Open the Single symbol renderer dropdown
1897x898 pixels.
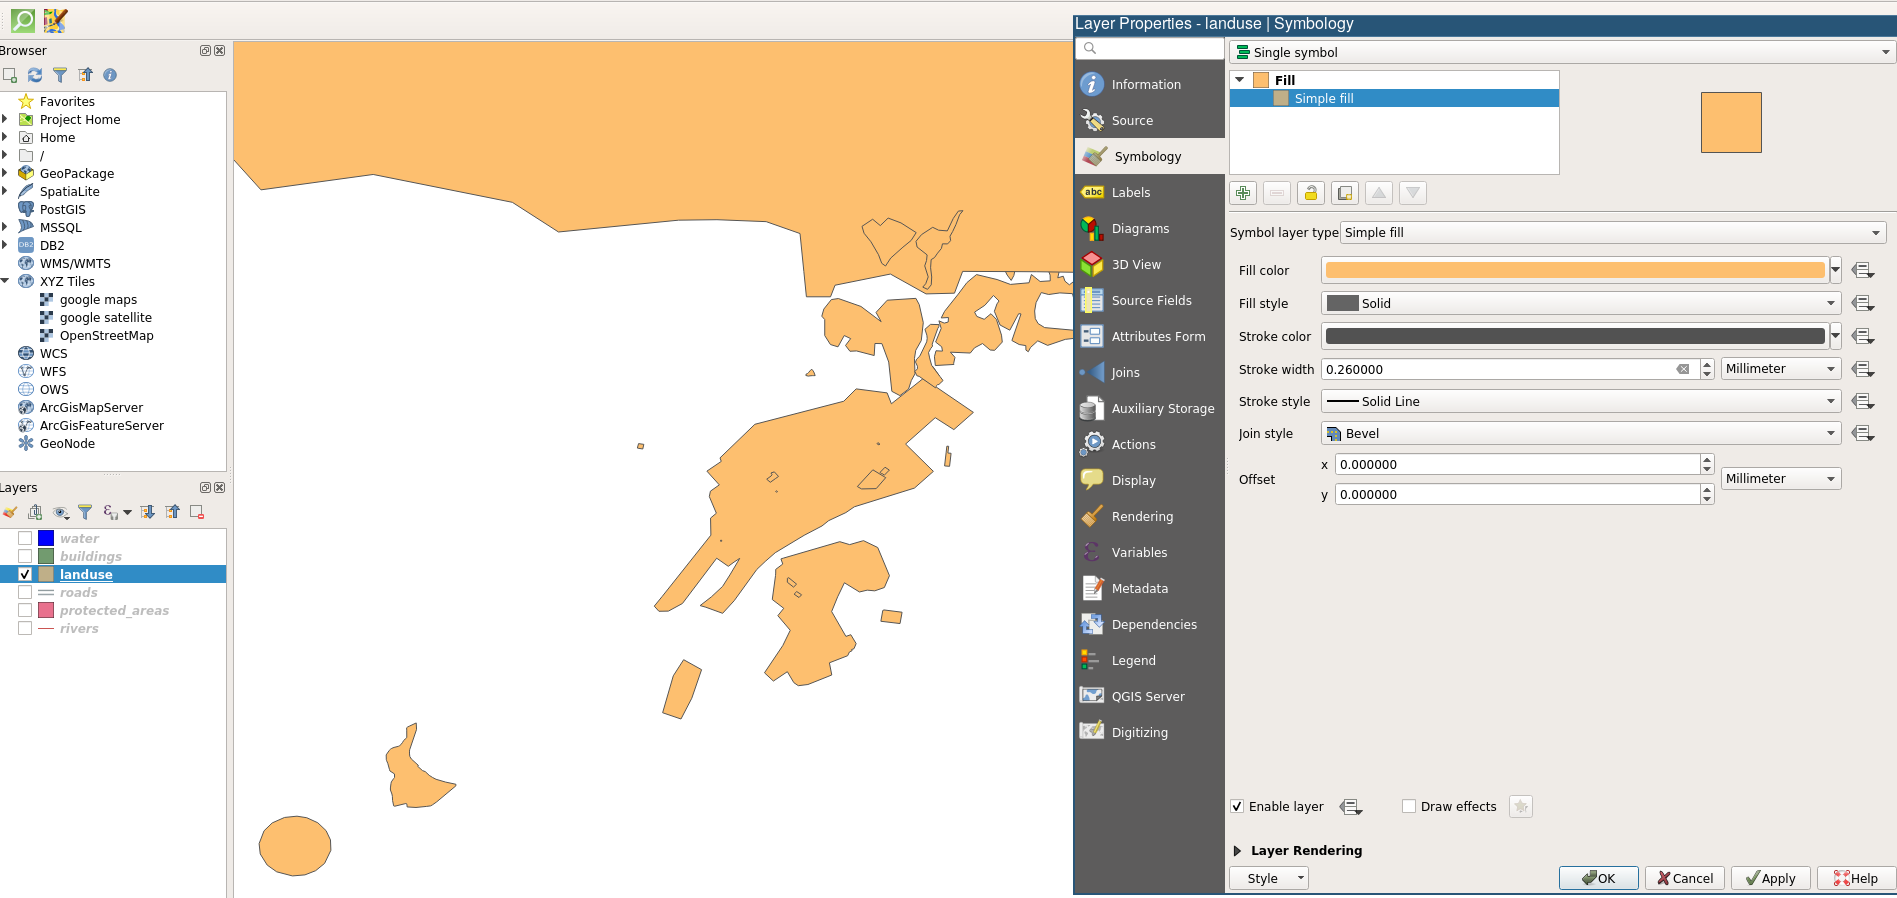tap(1561, 52)
